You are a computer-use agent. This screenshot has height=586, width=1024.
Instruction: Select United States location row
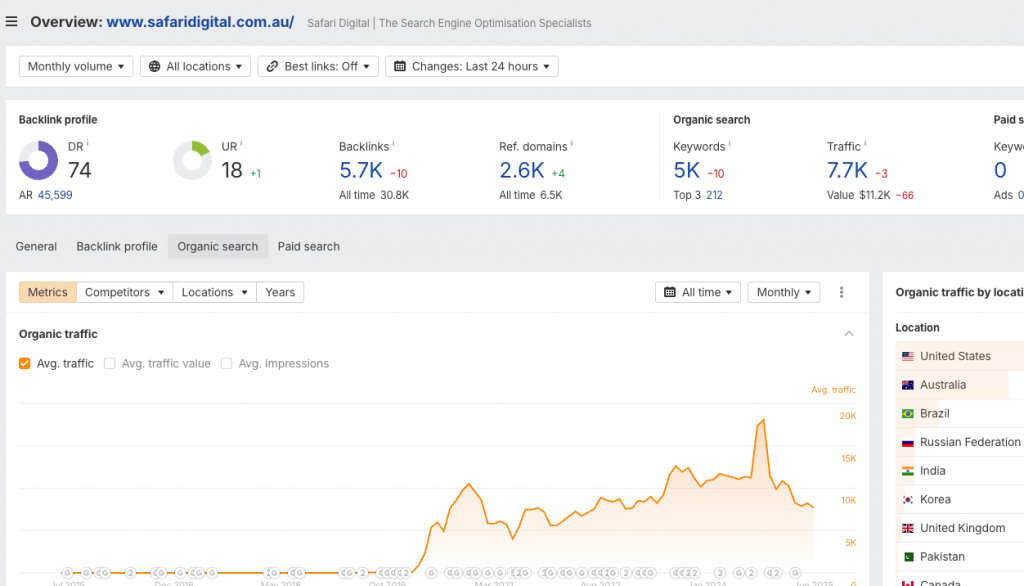point(959,356)
